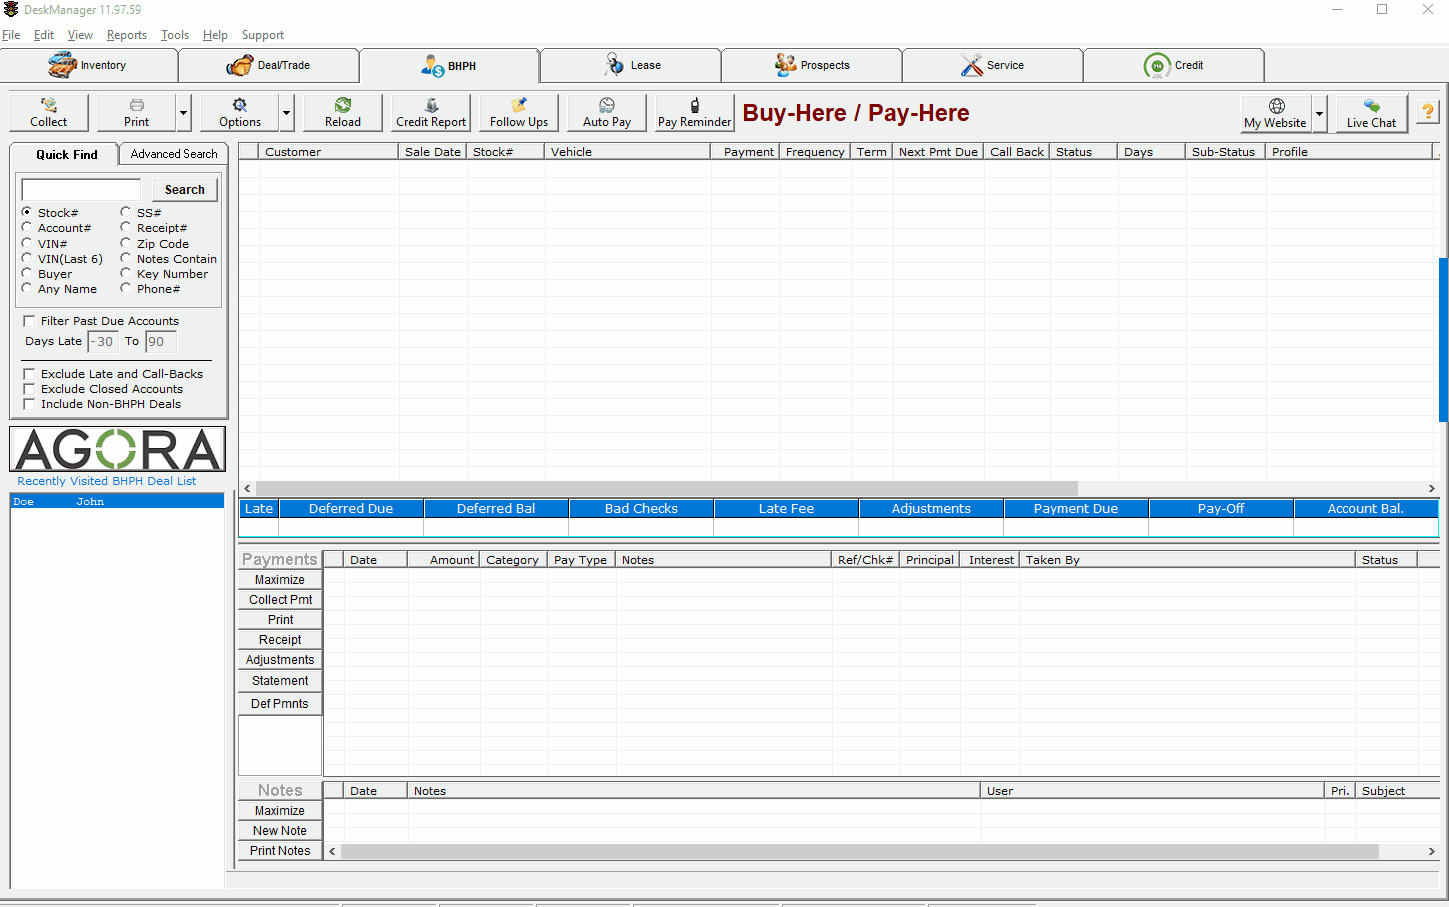Select Doe John in recently visited list
This screenshot has width=1449, height=907.
pos(117,501)
